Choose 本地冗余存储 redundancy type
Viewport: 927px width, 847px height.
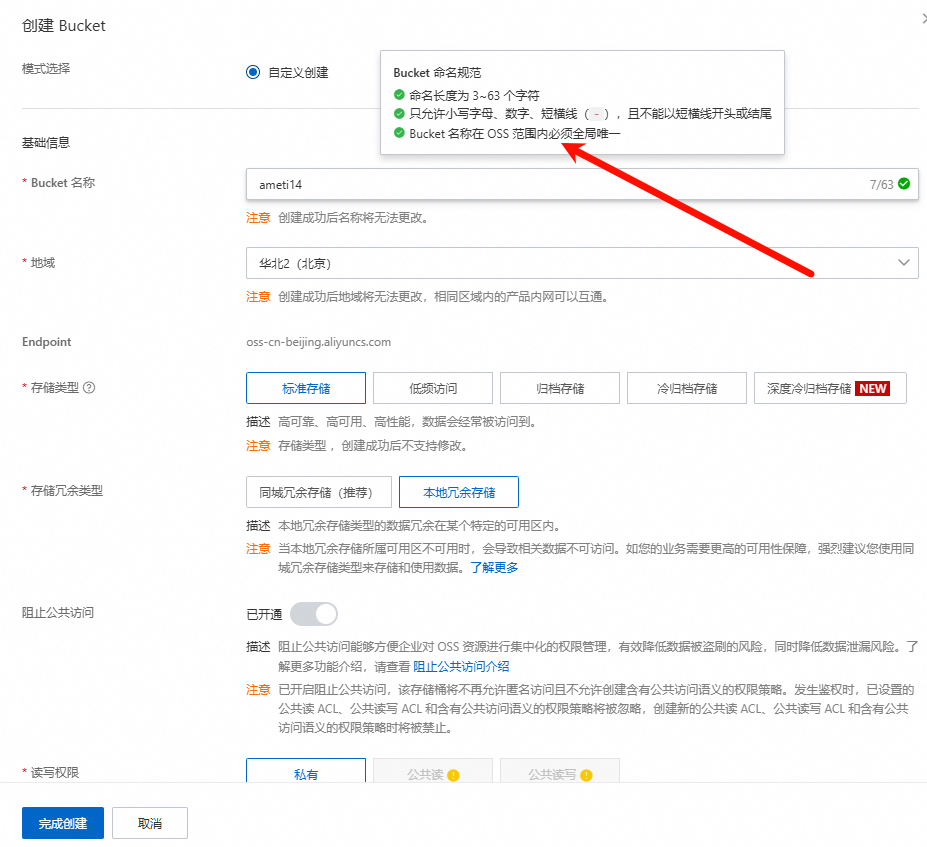458,492
